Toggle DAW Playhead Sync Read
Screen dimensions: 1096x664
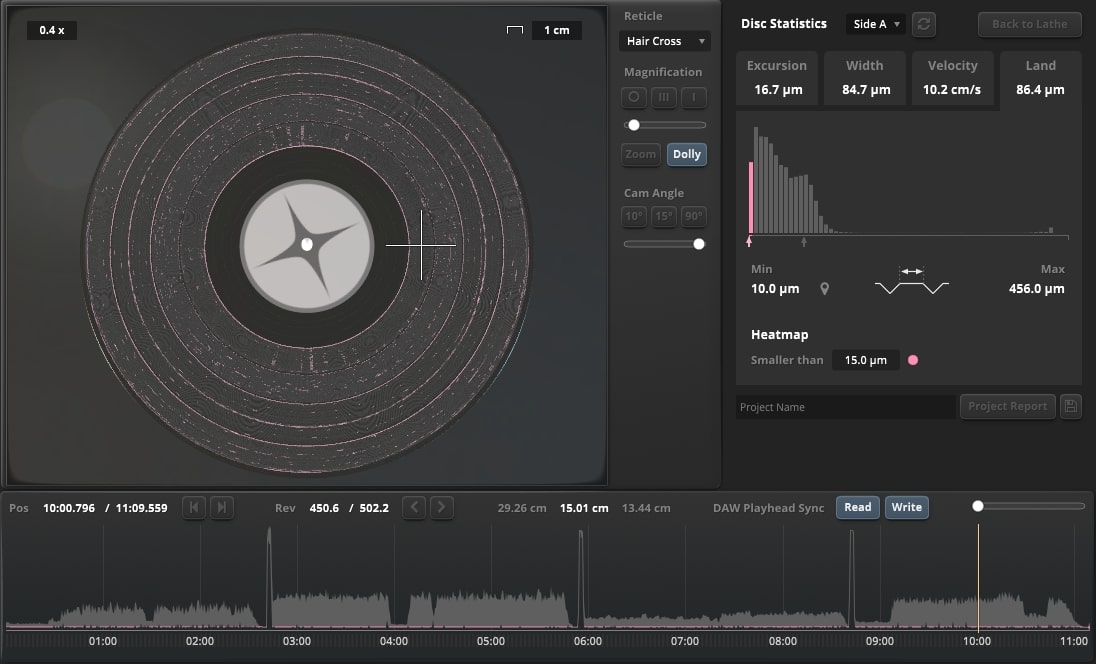click(x=857, y=508)
